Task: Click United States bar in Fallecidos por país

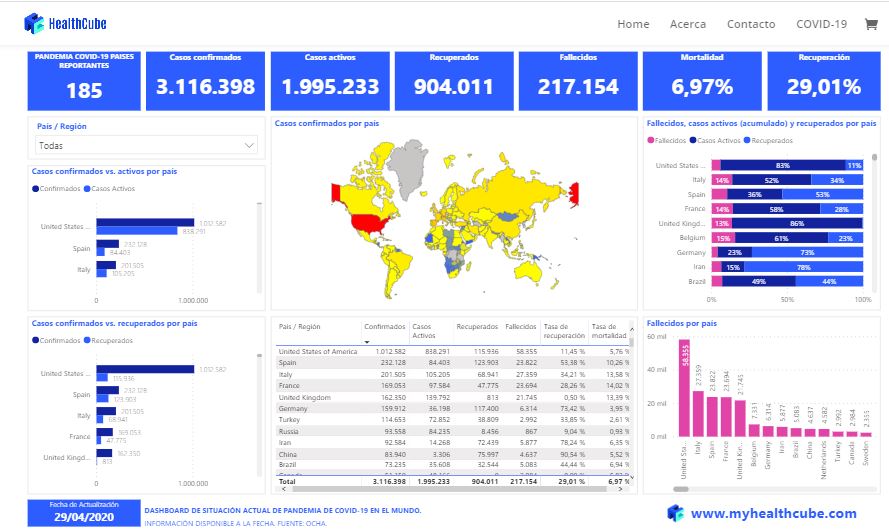Action: click(x=684, y=387)
